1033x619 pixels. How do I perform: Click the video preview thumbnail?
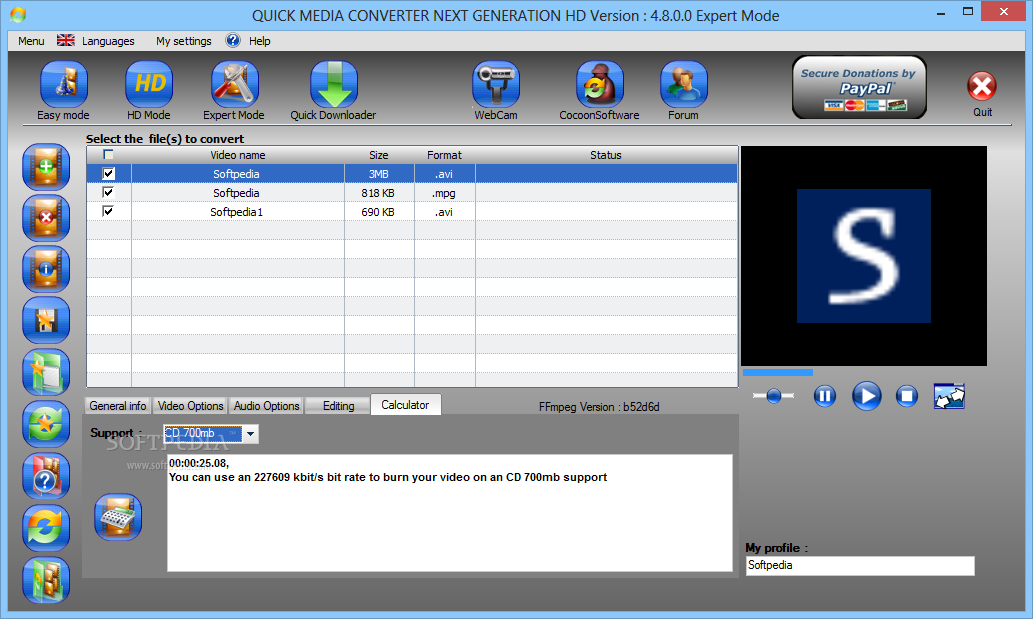point(864,256)
